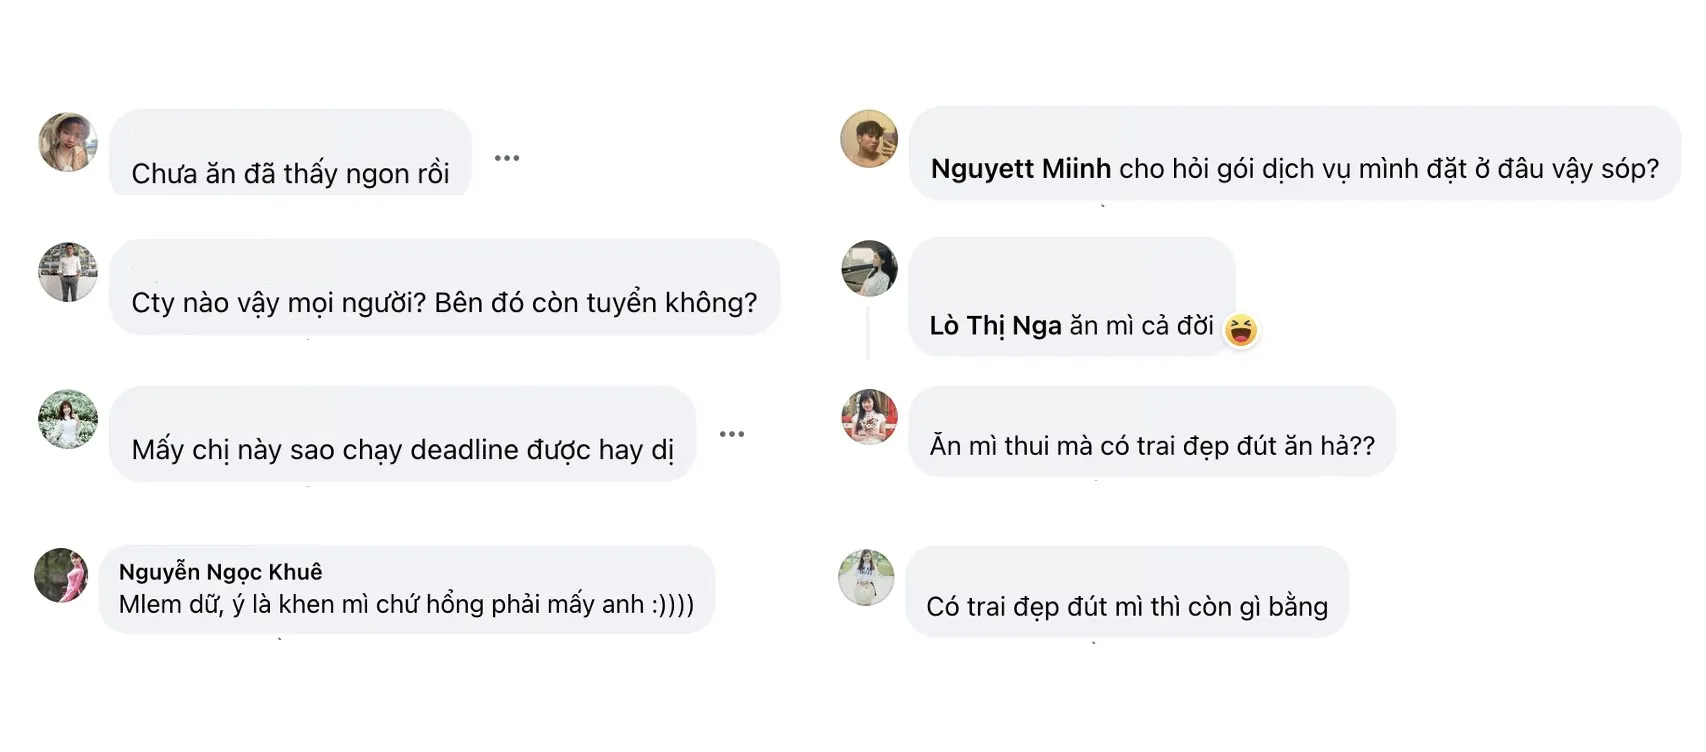Image resolution: width=1706 pixels, height=752 pixels.
Task: Click the "Mấy chị này sao chạy deadline" comment
Action: 402,449
